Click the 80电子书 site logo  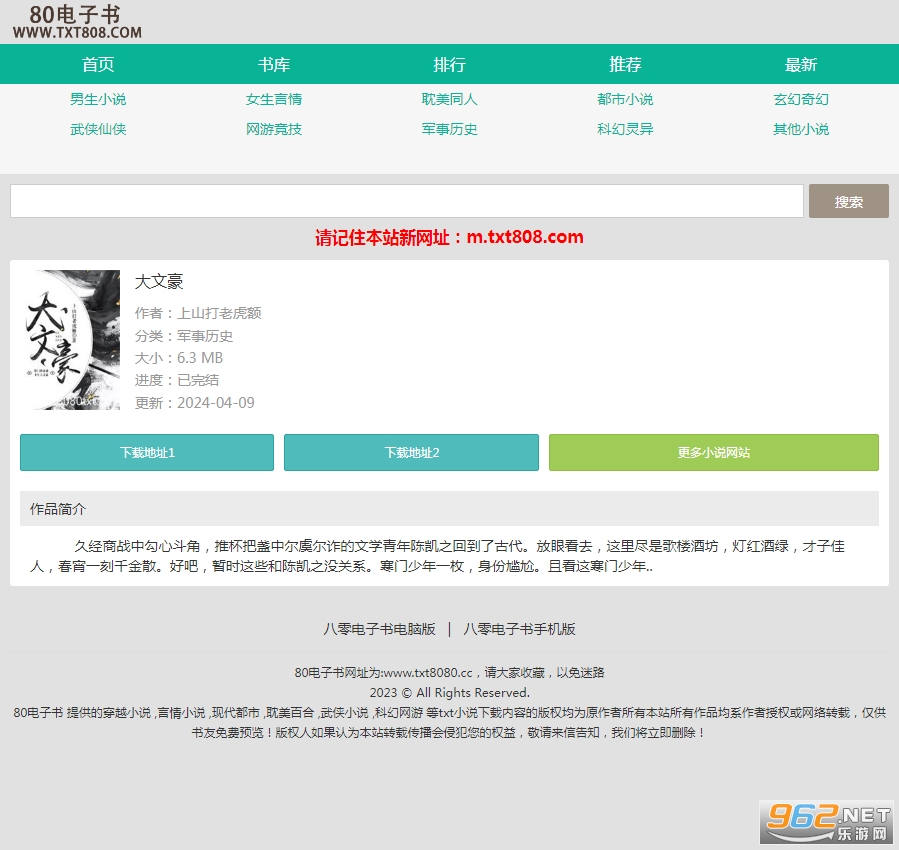coord(77,22)
